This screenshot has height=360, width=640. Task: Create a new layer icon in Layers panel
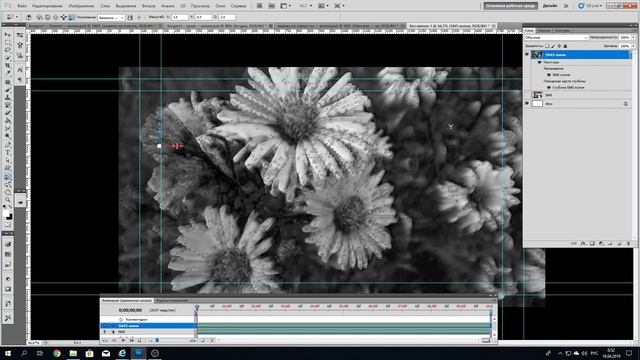[619, 244]
